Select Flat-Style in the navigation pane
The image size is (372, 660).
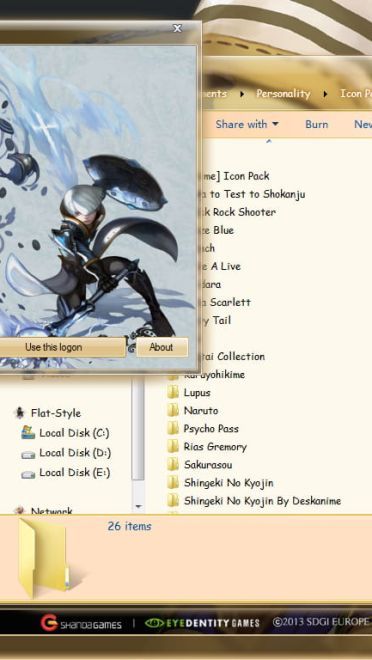click(x=56, y=413)
